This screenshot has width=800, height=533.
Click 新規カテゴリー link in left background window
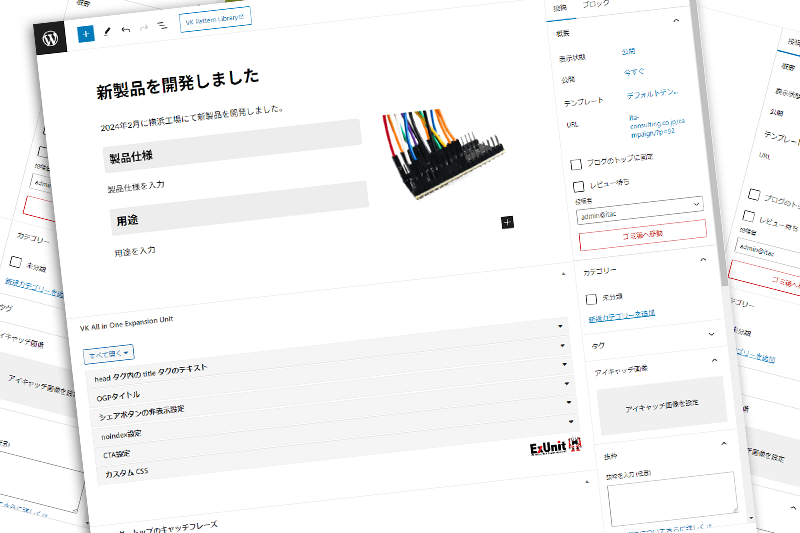[34, 288]
